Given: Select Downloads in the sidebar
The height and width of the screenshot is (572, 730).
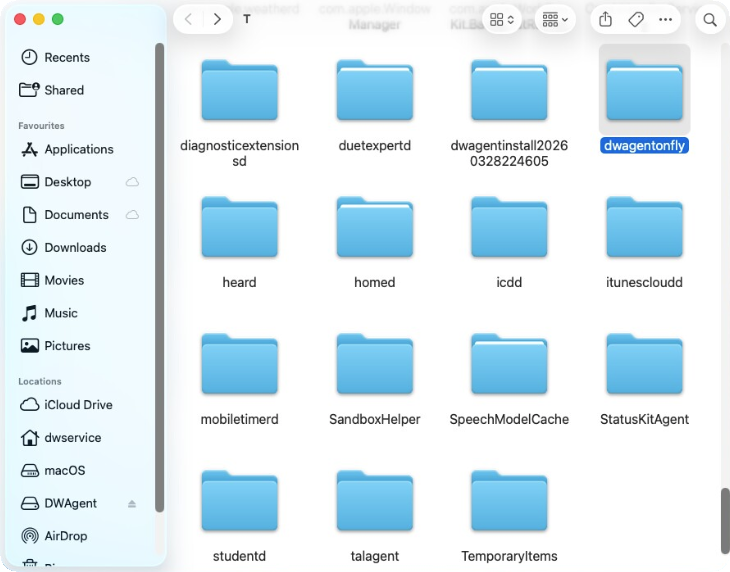Looking at the screenshot, I should [75, 247].
